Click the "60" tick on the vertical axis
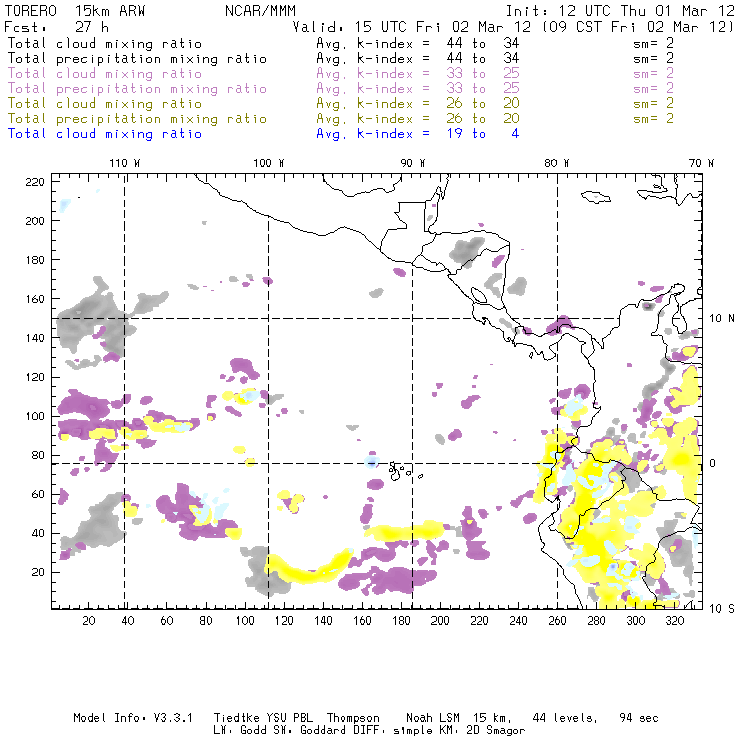Viewport: 740px width, 740px height. (38, 494)
